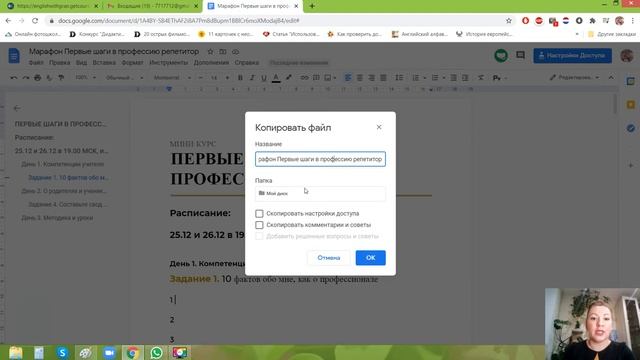Open the Инструменты menu
The height and width of the screenshot is (360, 640).
(x=169, y=63)
